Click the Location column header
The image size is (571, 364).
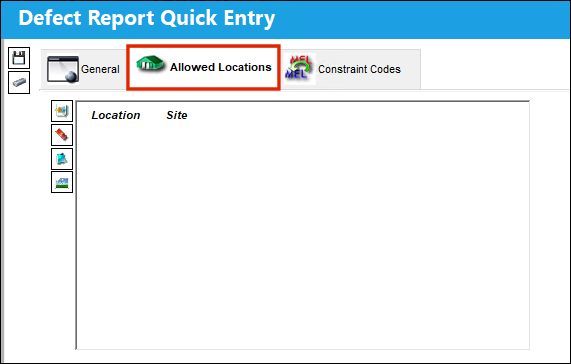[x=116, y=115]
